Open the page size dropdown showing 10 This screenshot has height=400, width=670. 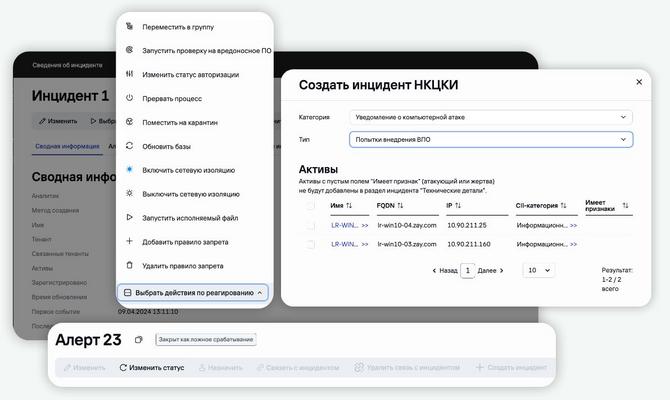538,270
